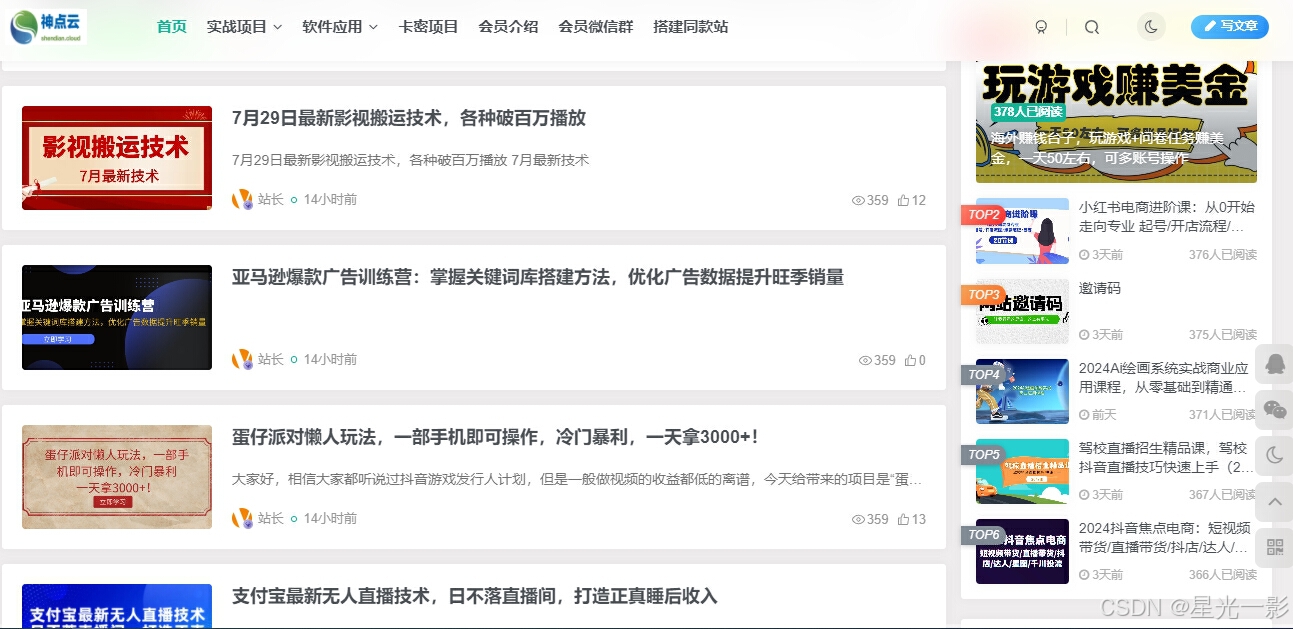Open TOP6 2024抖音焦点电商 sidebar link
Screen dimensions: 1293x629
tap(1167, 537)
